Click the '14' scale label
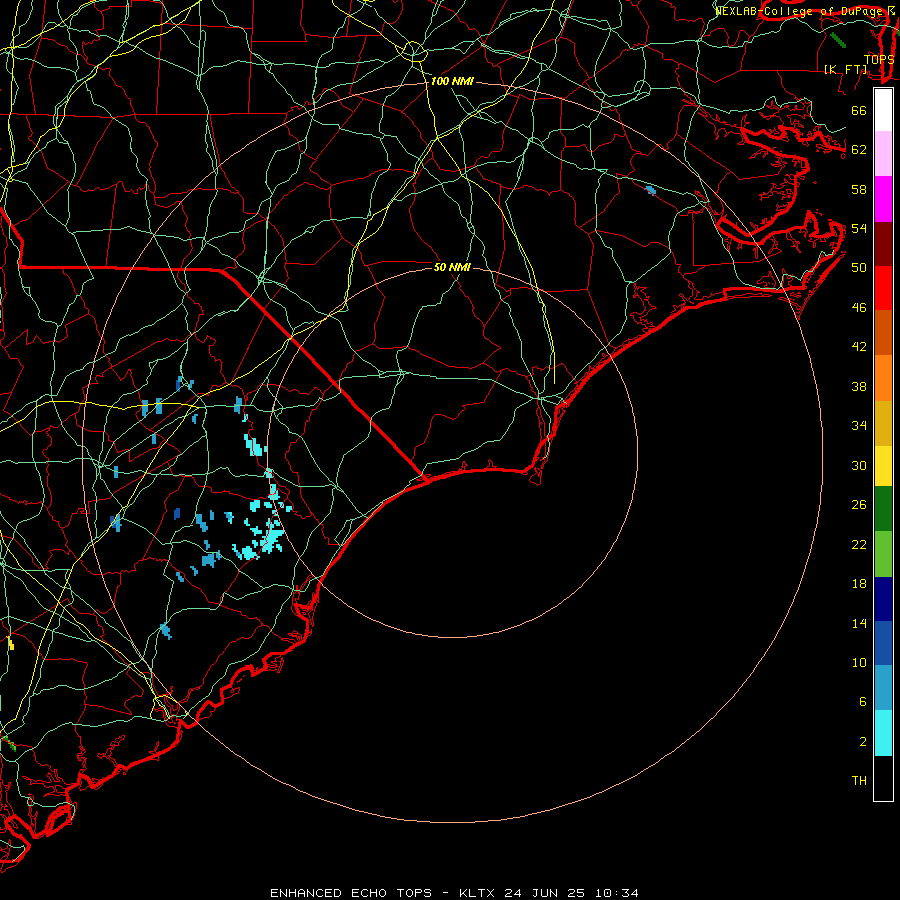900x900 pixels. click(859, 624)
